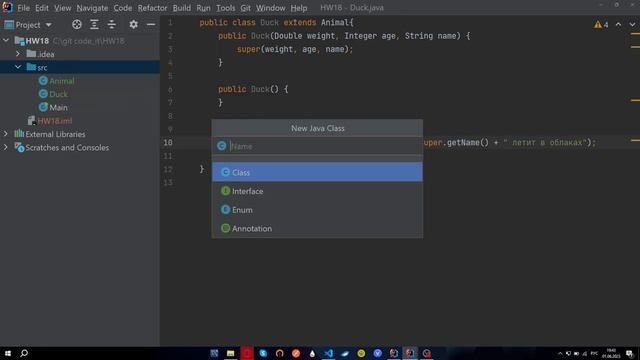Click the Windows Start button

[x=8, y=353]
